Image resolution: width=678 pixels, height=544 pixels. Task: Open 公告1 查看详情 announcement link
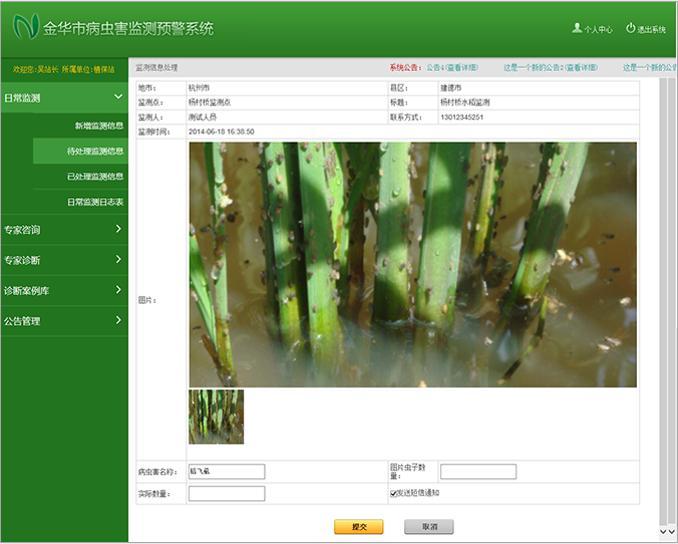[x=452, y=68]
